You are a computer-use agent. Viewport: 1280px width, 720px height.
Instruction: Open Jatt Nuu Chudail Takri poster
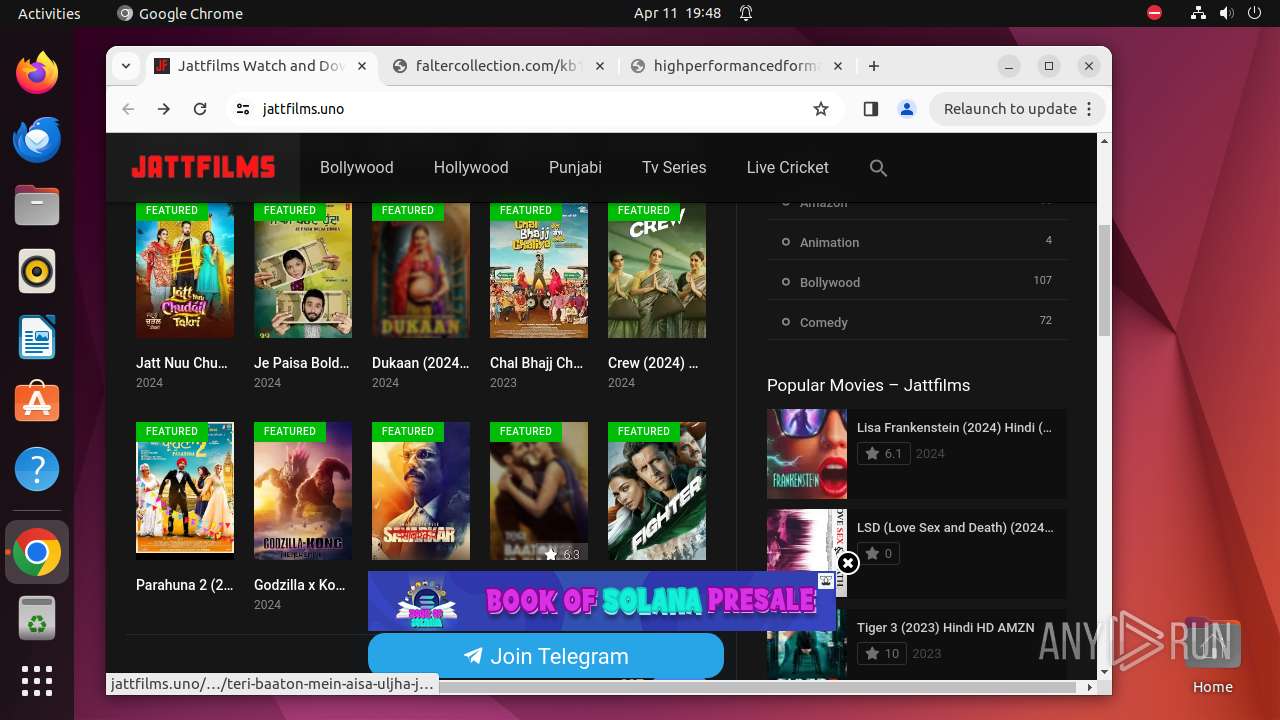tap(185, 271)
